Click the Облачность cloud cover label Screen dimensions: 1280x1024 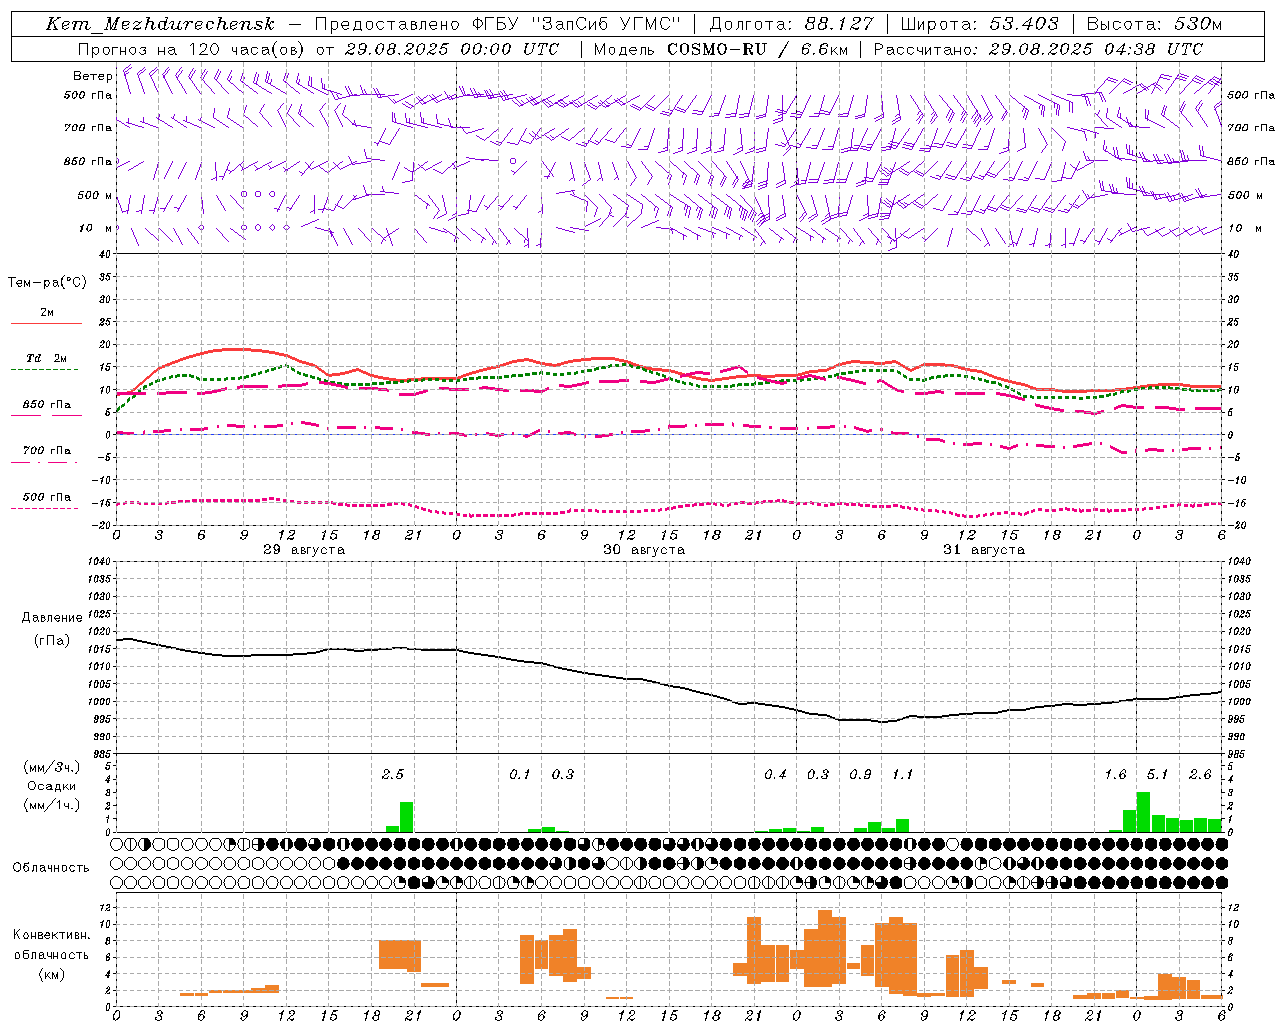tap(51, 868)
